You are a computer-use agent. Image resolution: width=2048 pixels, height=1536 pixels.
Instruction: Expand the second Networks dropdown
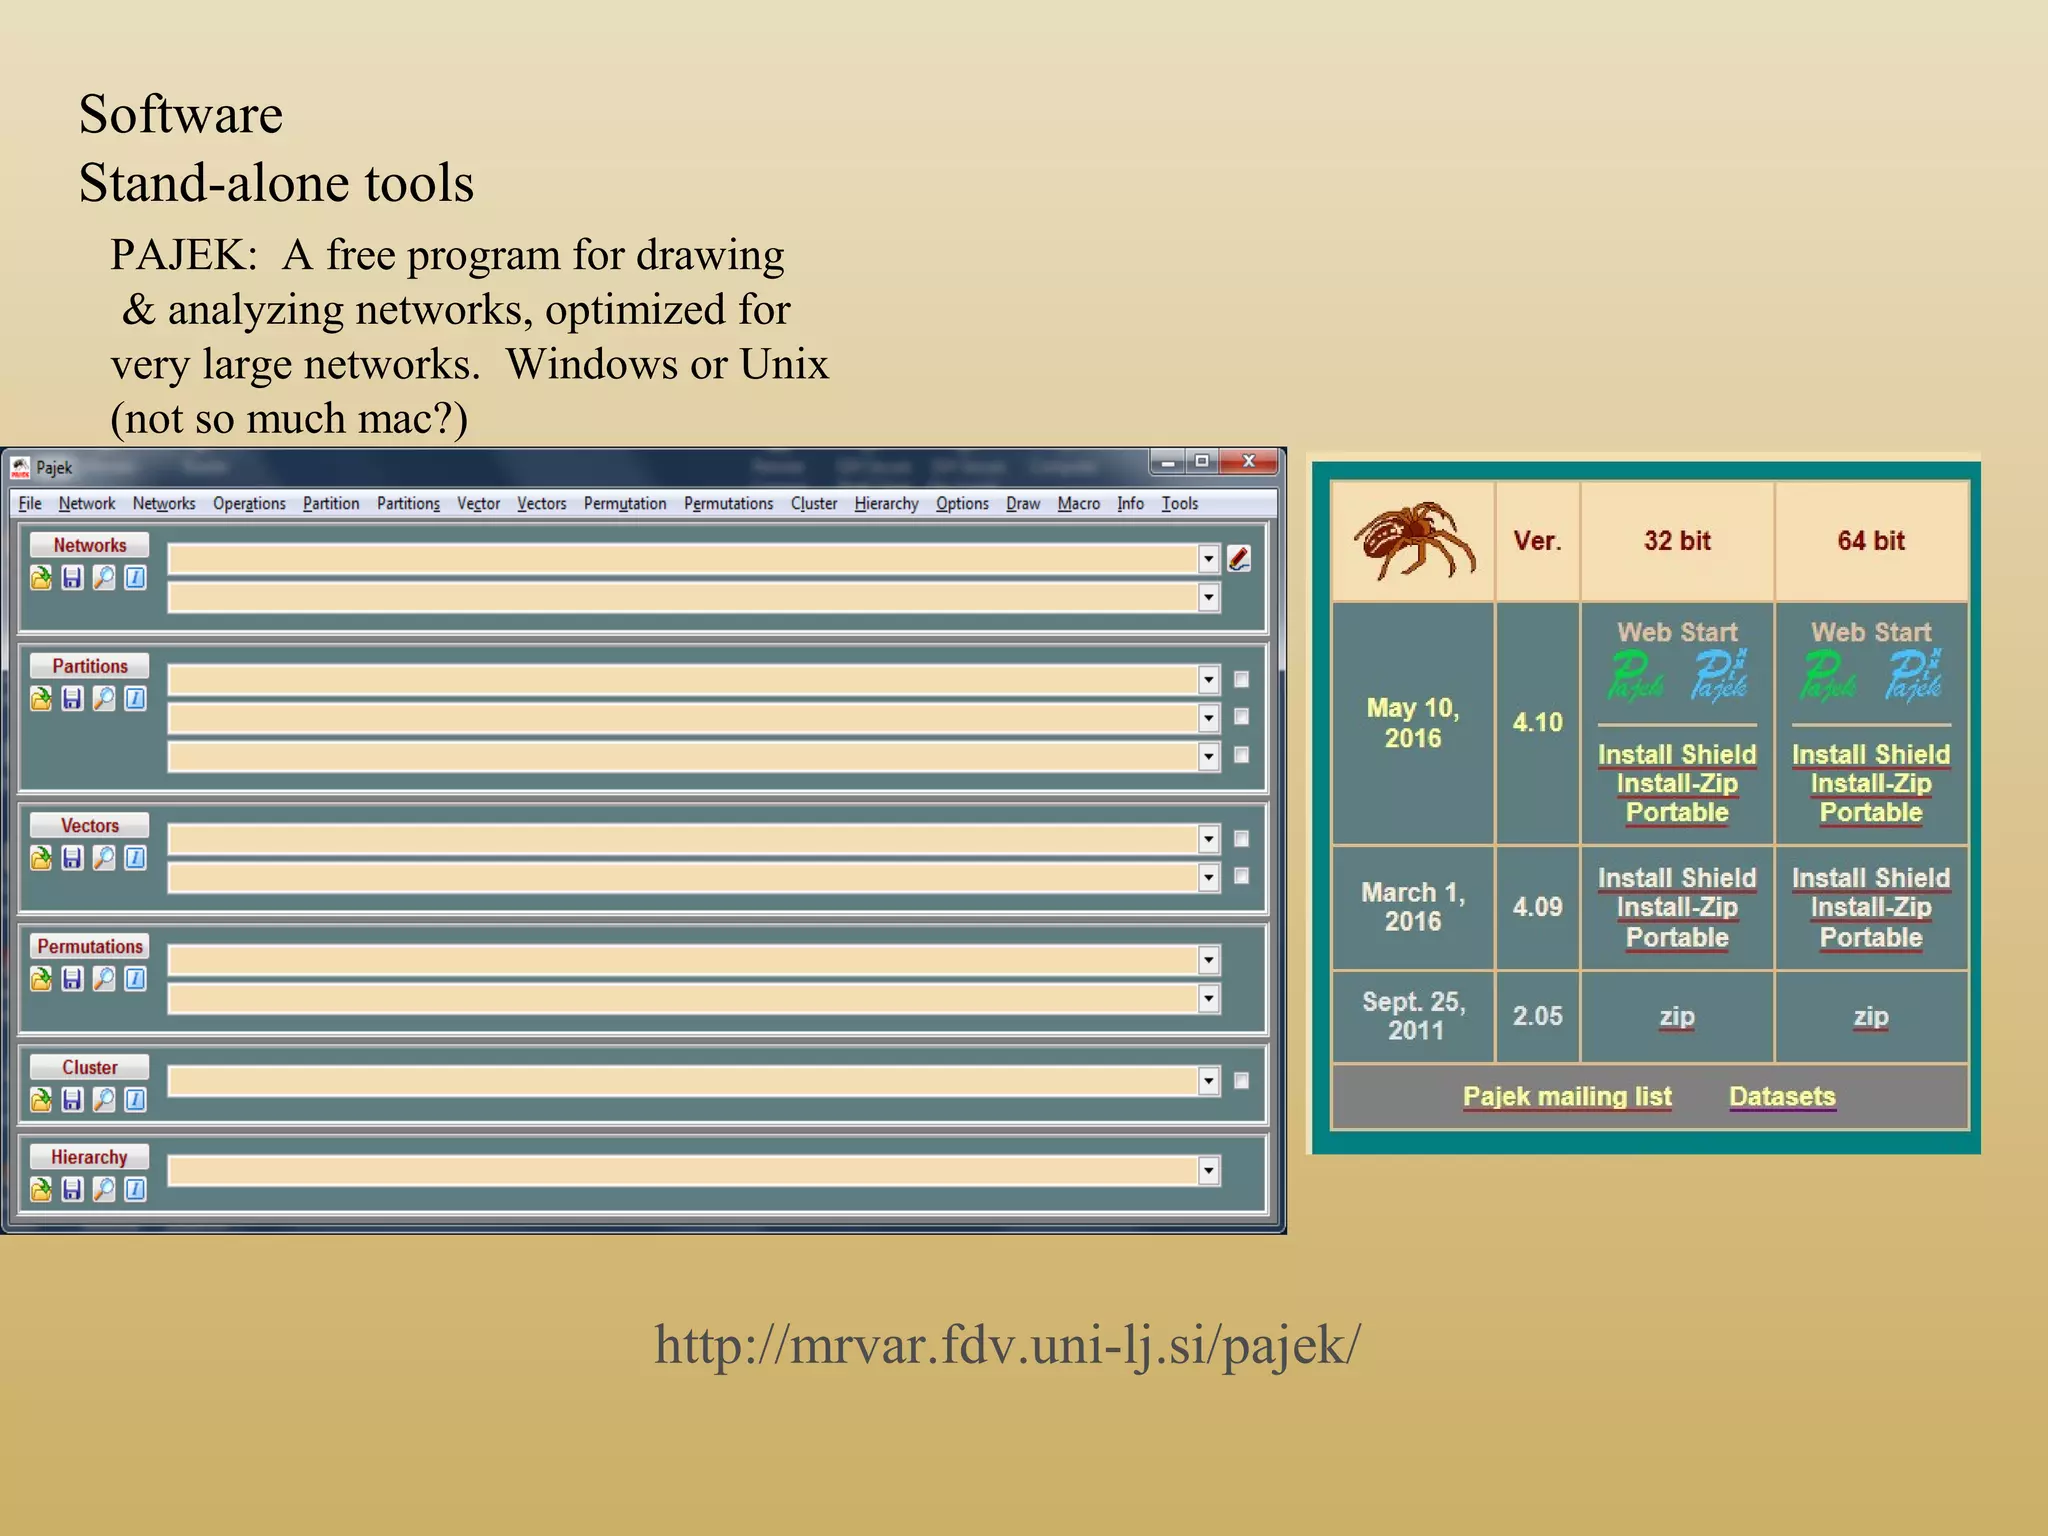[x=1209, y=597]
